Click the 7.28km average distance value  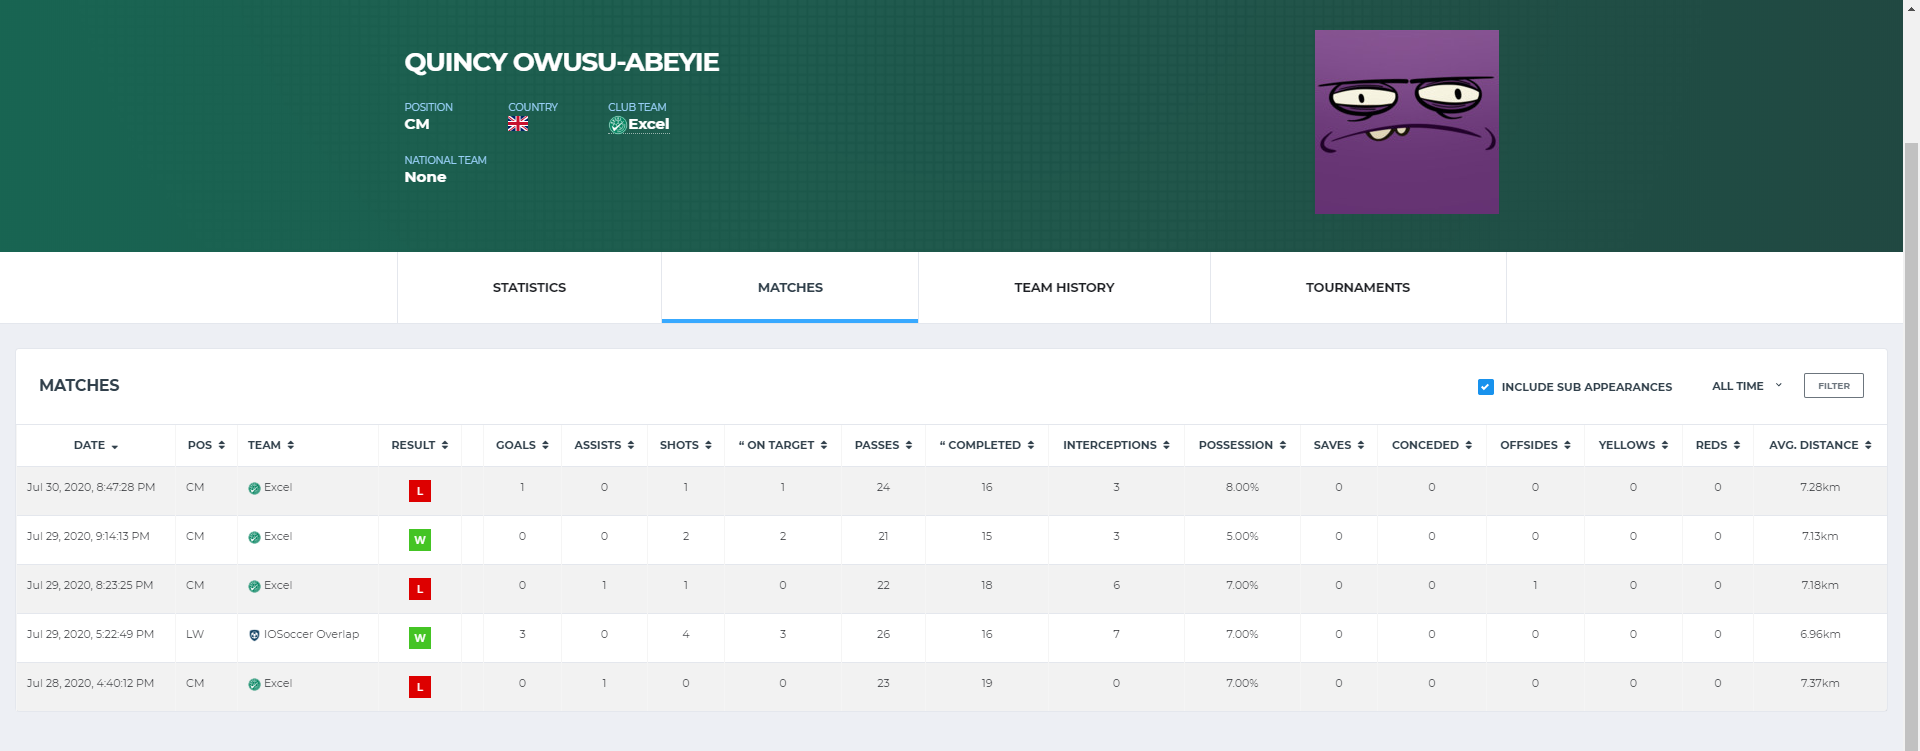(1820, 488)
